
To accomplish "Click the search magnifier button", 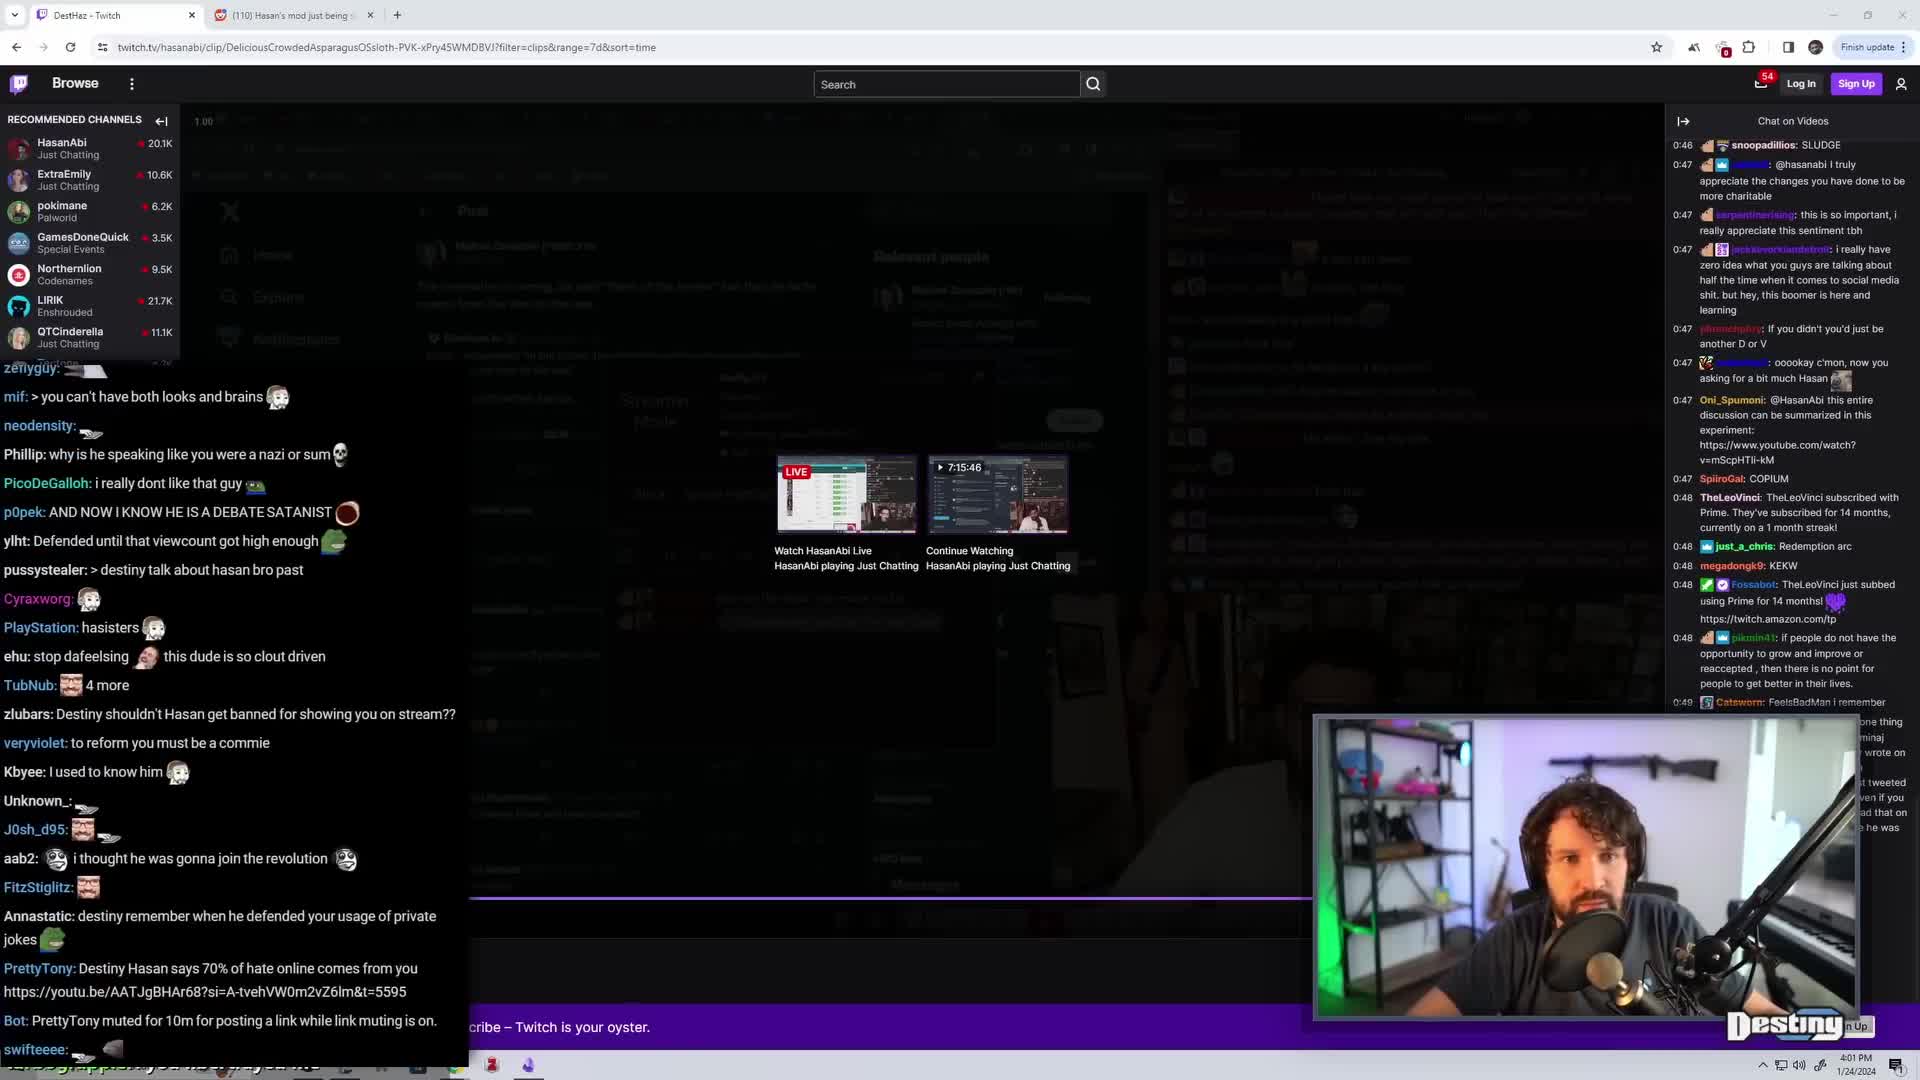I will click(x=1093, y=85).
